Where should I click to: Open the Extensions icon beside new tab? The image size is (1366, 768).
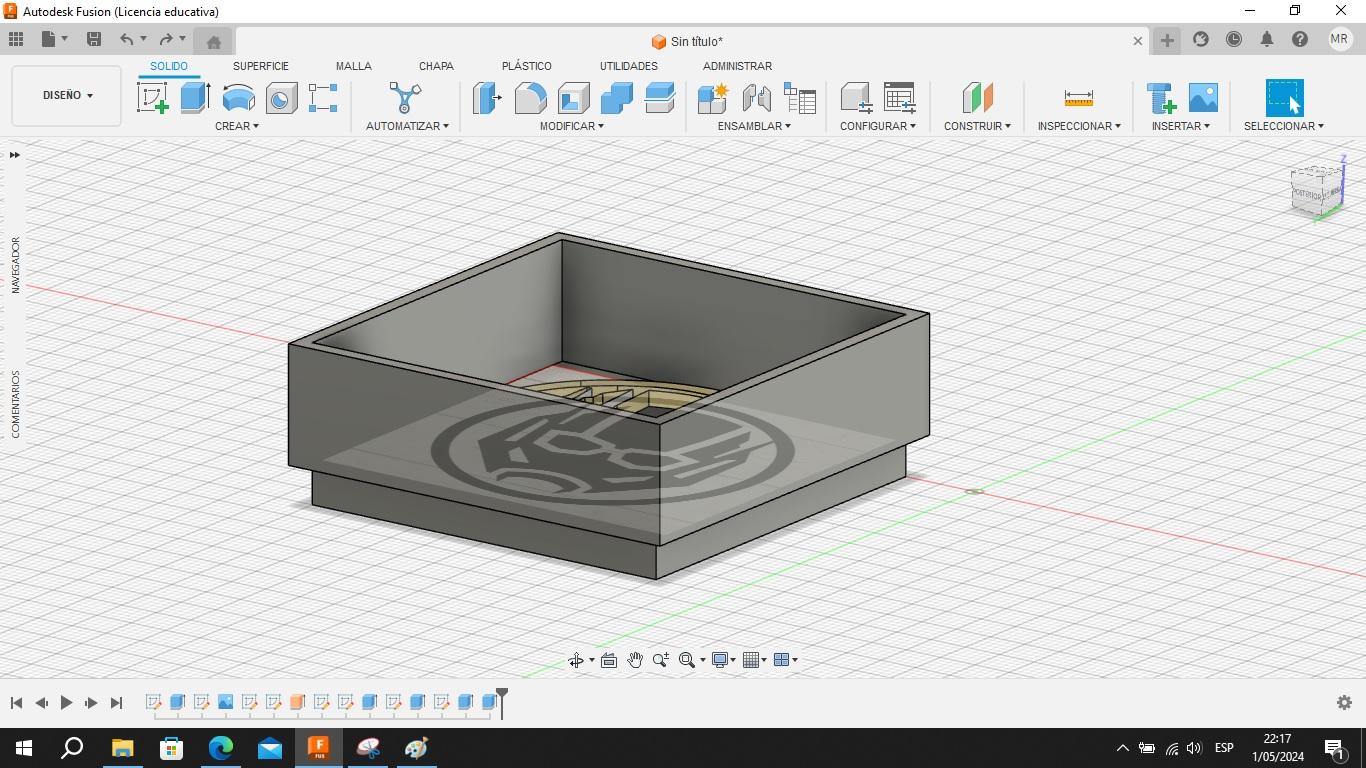tap(1201, 39)
